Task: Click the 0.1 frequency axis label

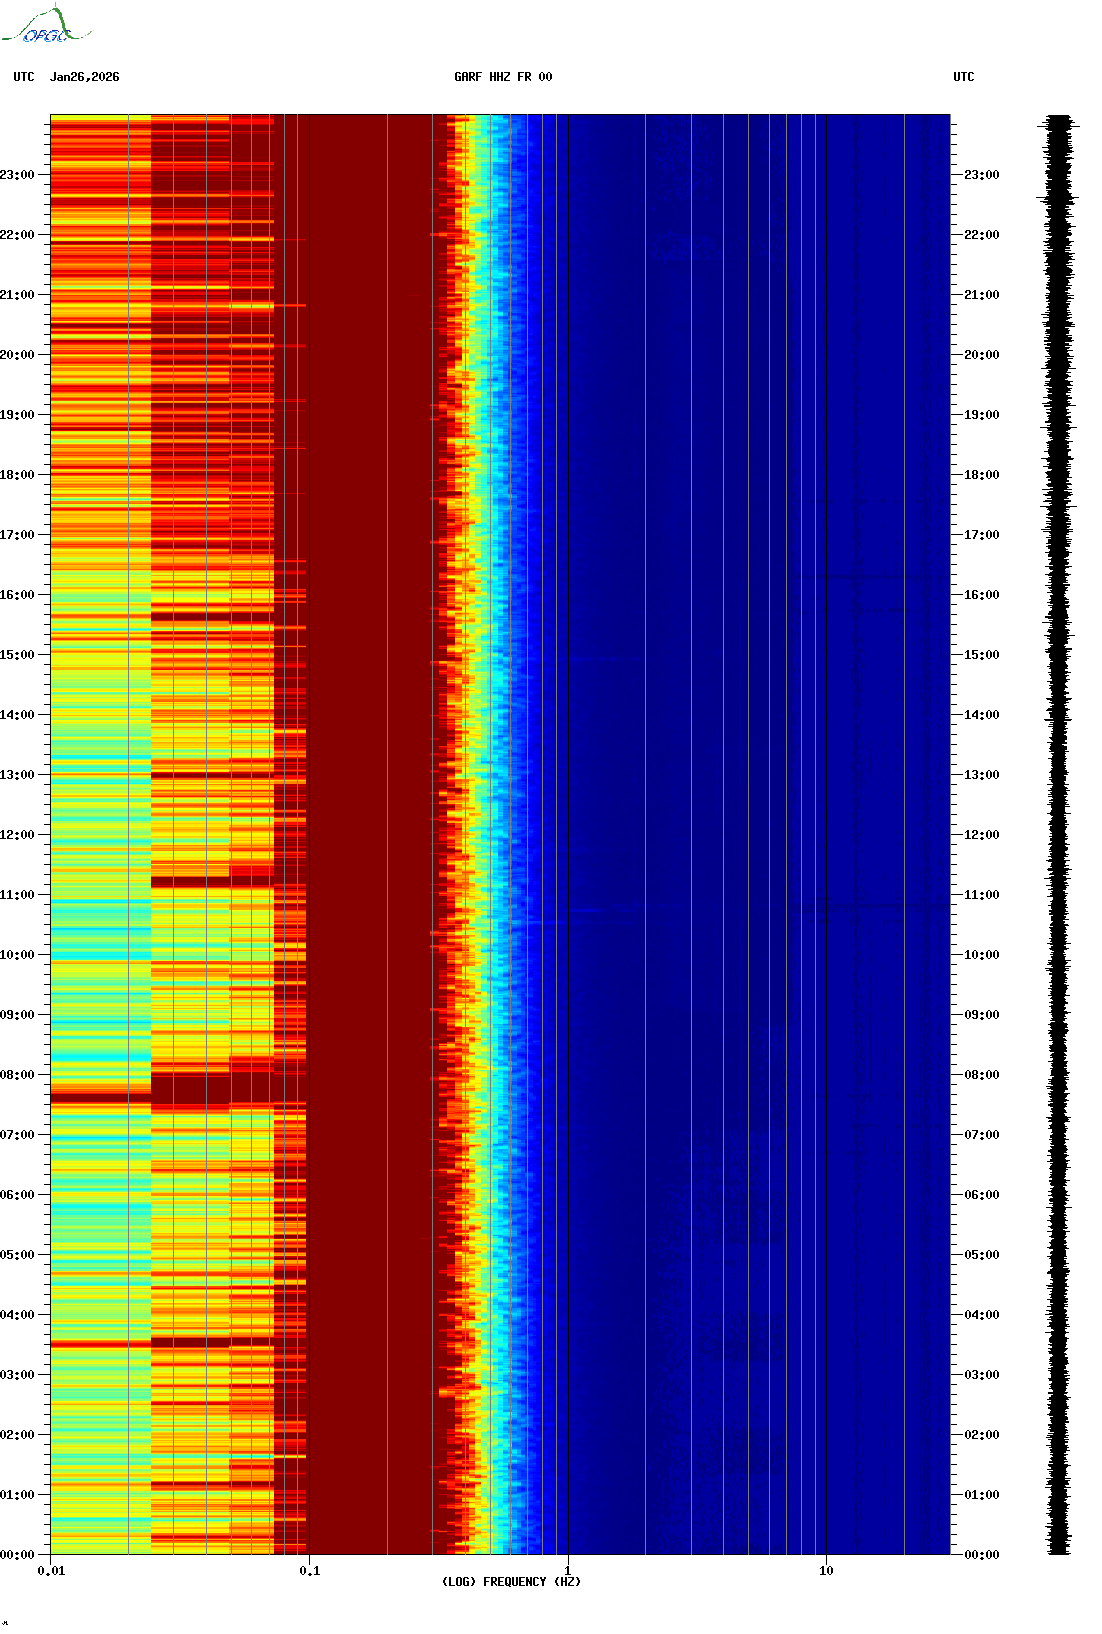Action: click(x=309, y=1571)
